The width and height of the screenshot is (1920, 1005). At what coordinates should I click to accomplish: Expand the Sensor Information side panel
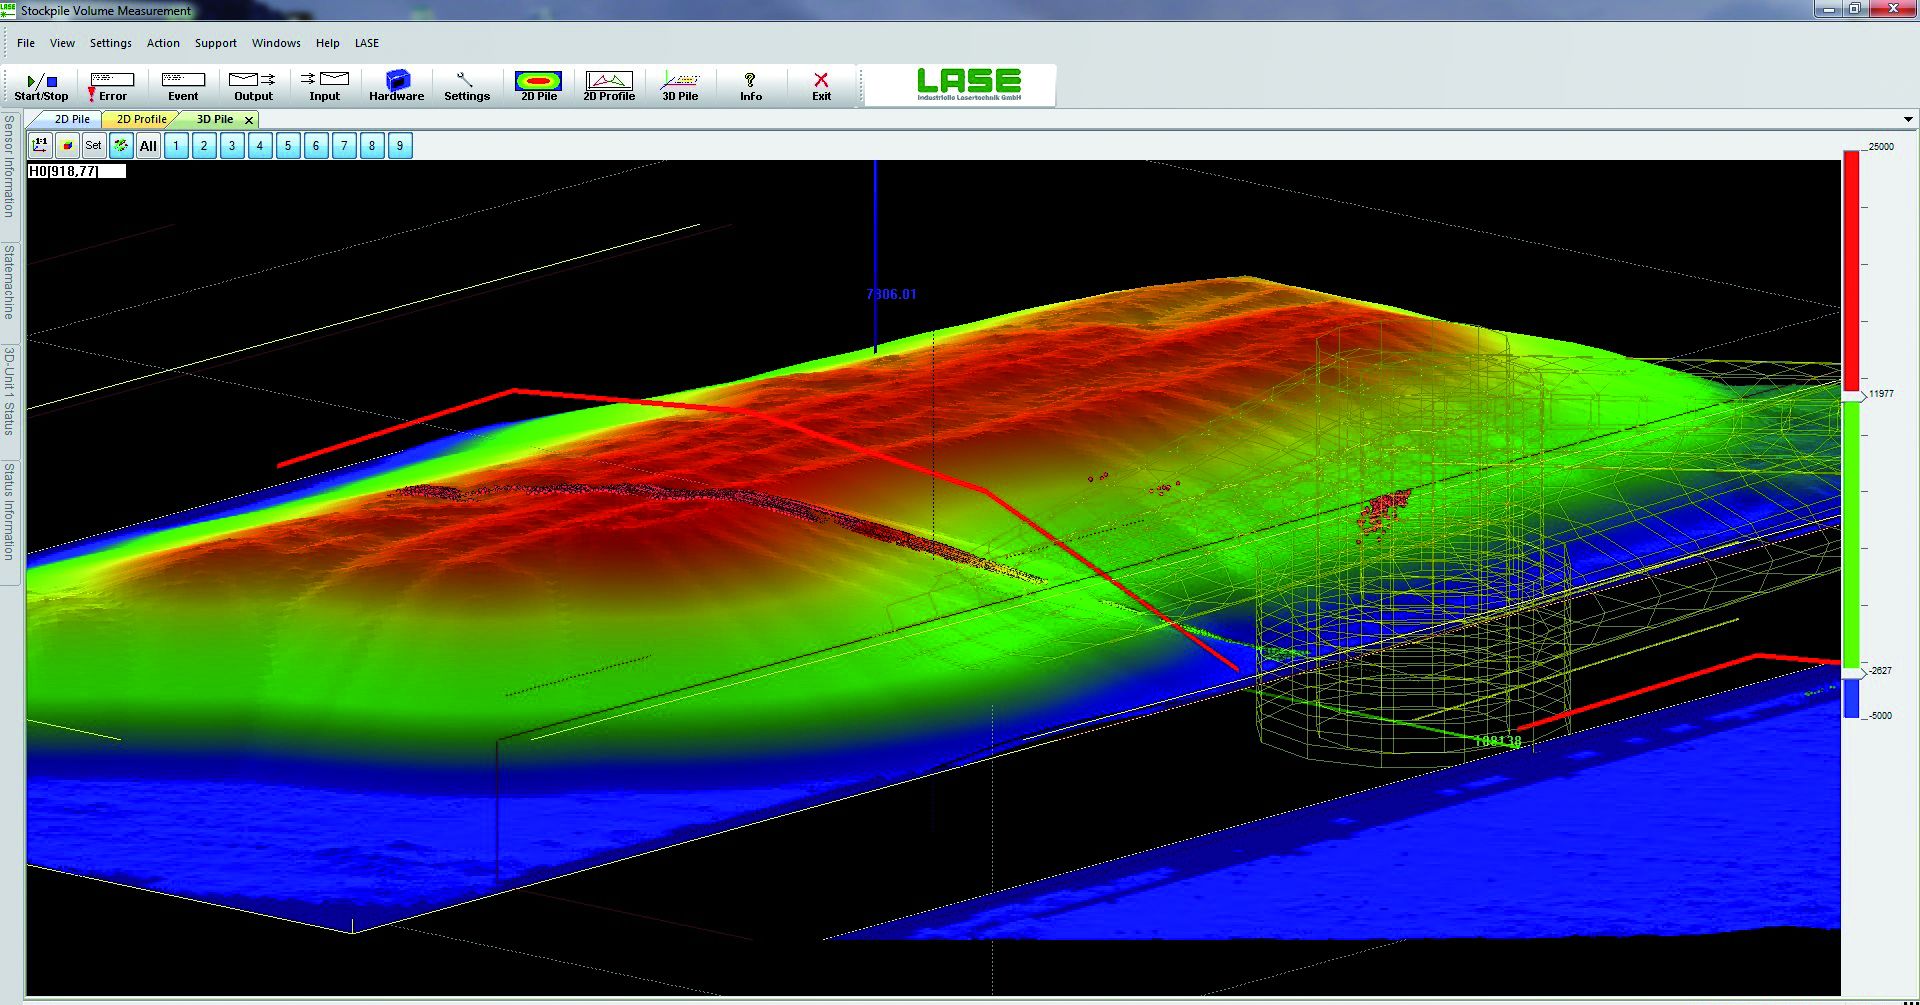tap(9, 166)
